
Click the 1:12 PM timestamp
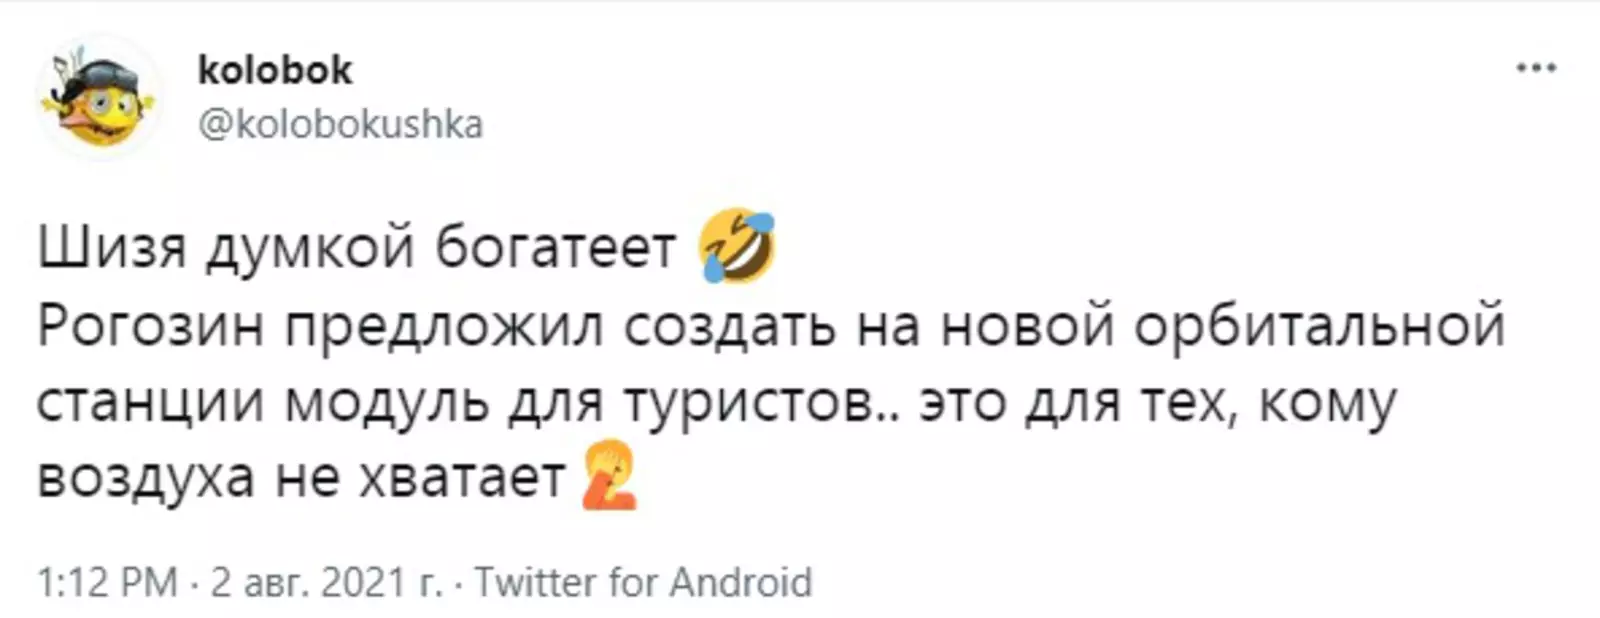[x=107, y=582]
